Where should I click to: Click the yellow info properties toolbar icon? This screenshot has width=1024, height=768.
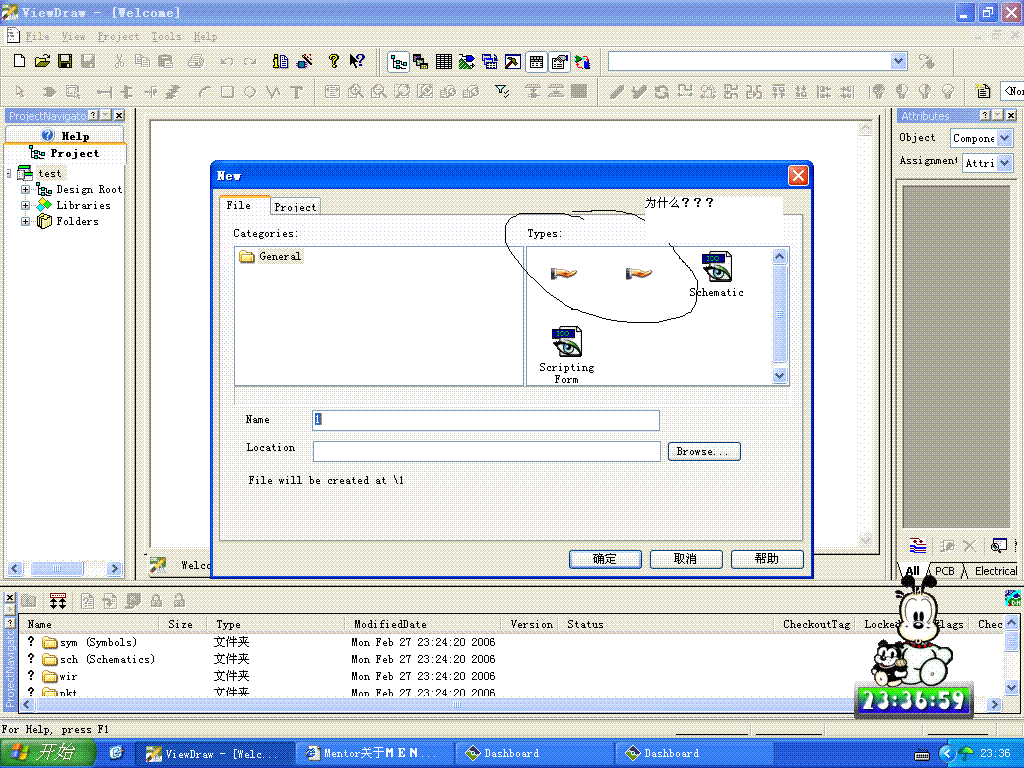281,61
